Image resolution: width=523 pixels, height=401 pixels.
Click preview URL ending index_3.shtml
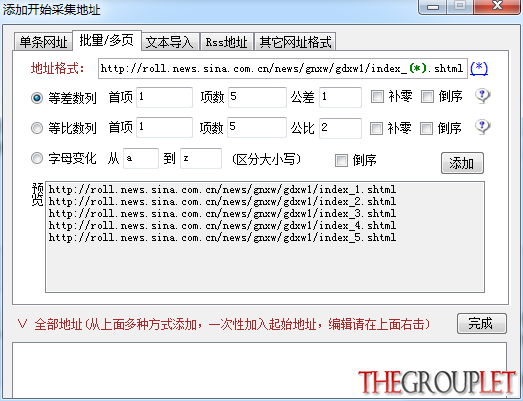pos(222,214)
